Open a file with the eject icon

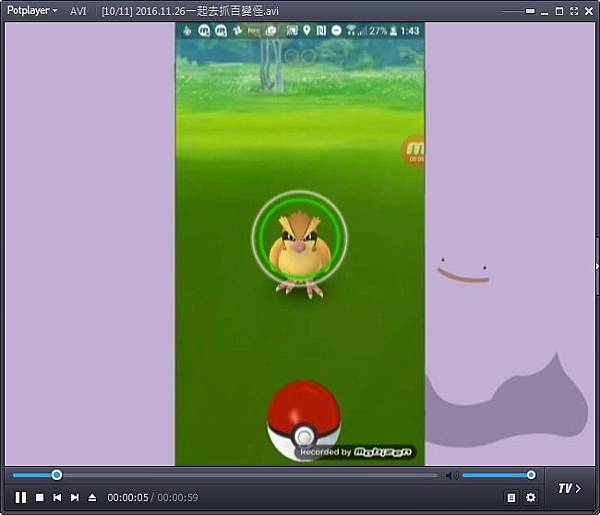click(x=92, y=497)
